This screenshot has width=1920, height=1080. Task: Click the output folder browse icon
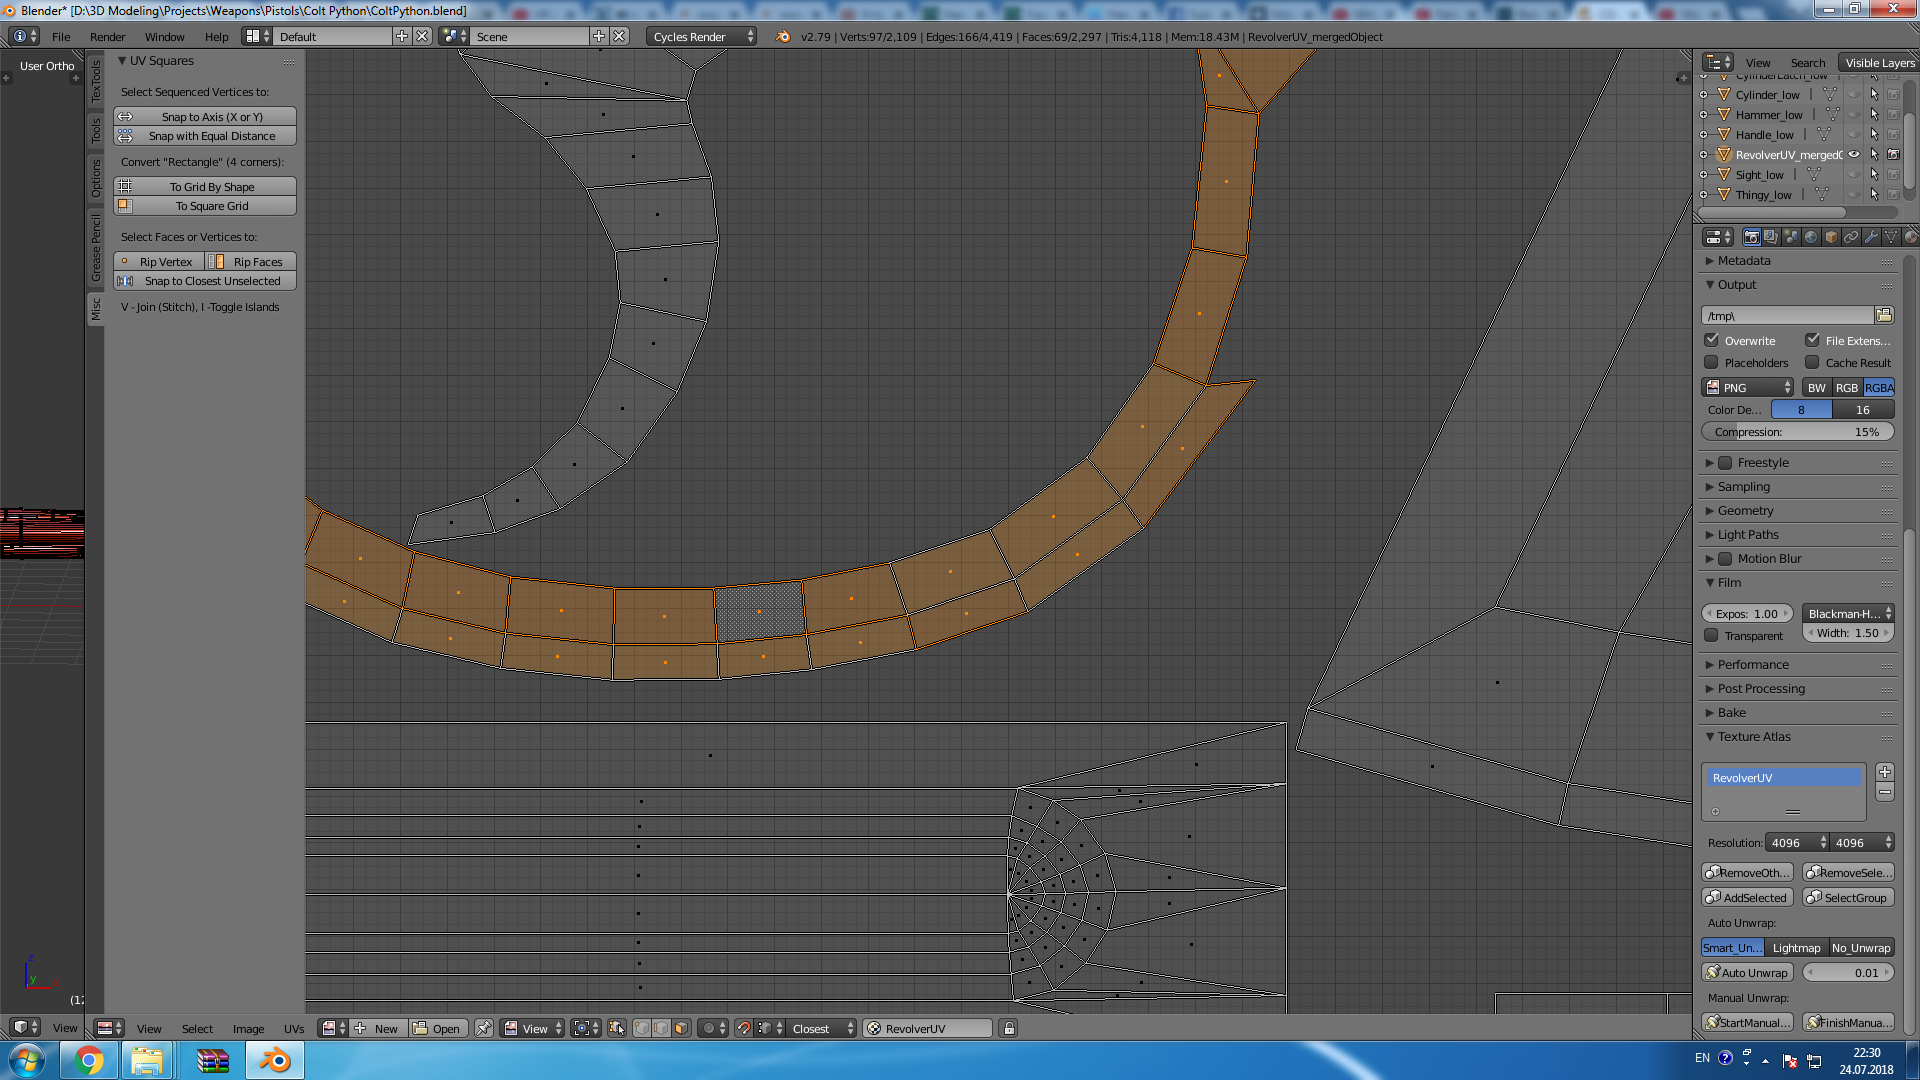click(1884, 315)
